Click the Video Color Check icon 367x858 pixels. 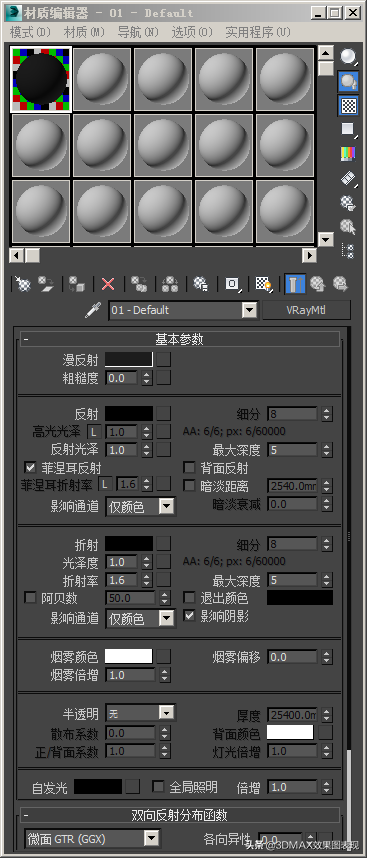pyautogui.click(x=348, y=154)
